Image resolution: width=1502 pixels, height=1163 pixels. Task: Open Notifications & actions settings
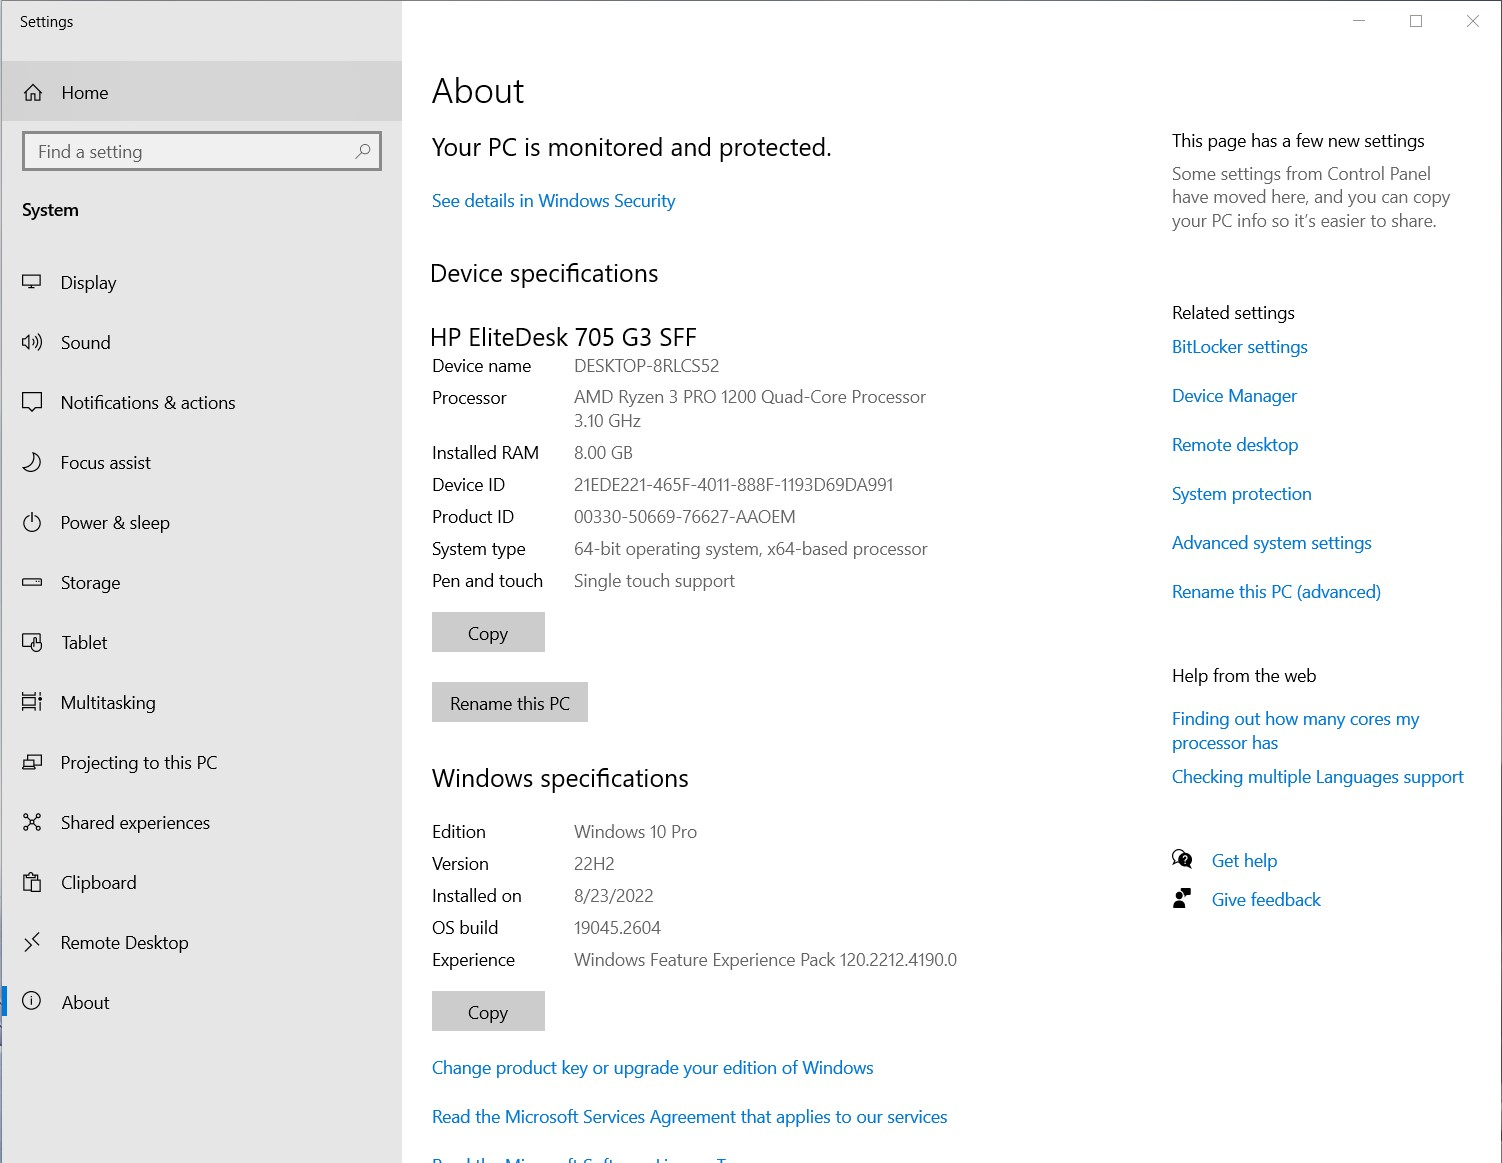pyautogui.click(x=148, y=402)
